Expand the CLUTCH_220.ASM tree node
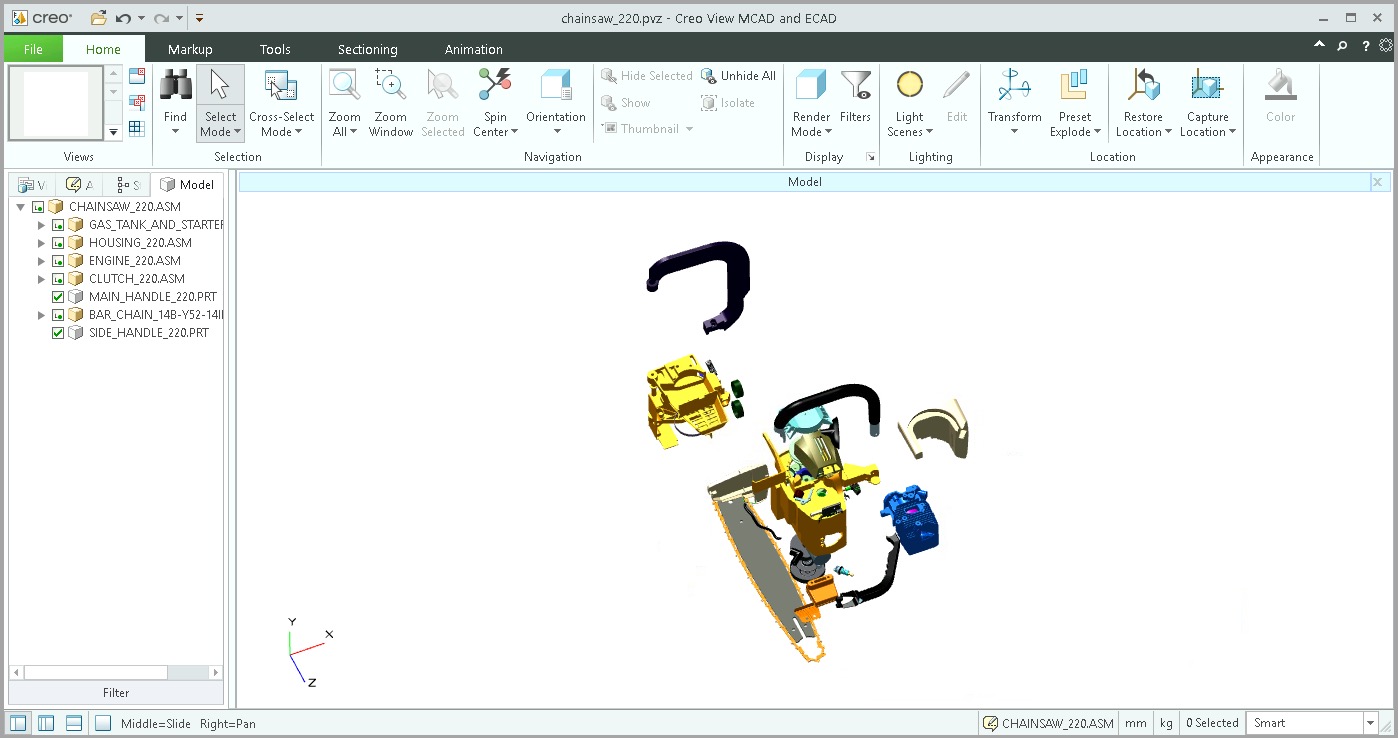Screen dimensions: 1398x738 click(41, 279)
